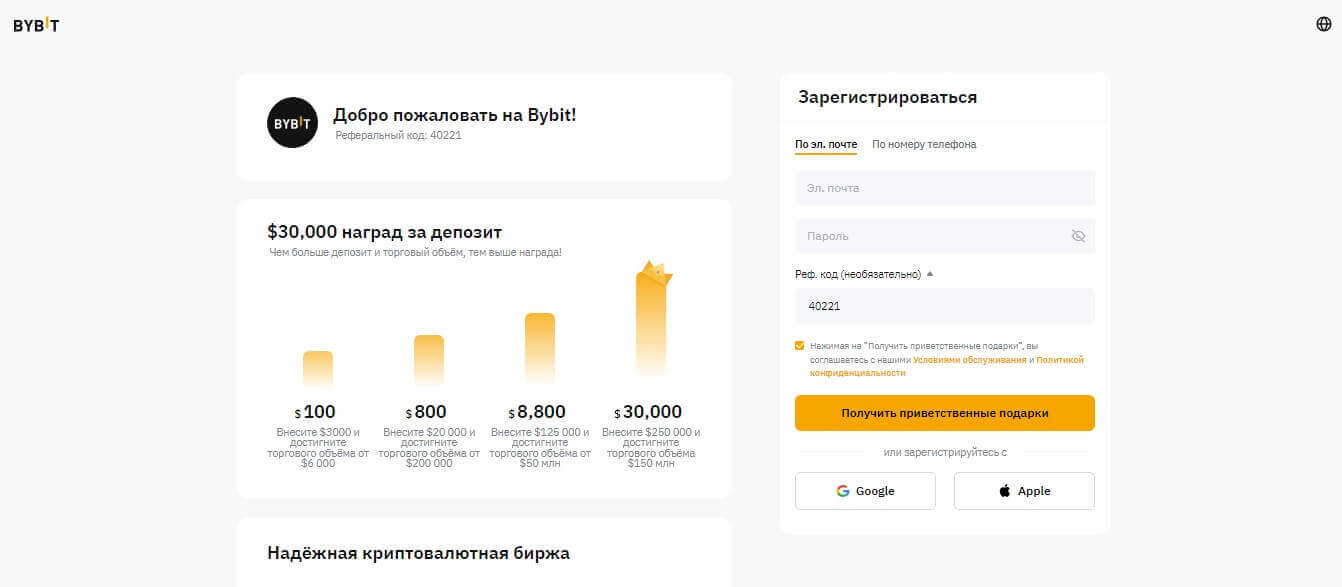
Task: Select the "По номеру телефона" tab
Action: pyautogui.click(x=924, y=144)
